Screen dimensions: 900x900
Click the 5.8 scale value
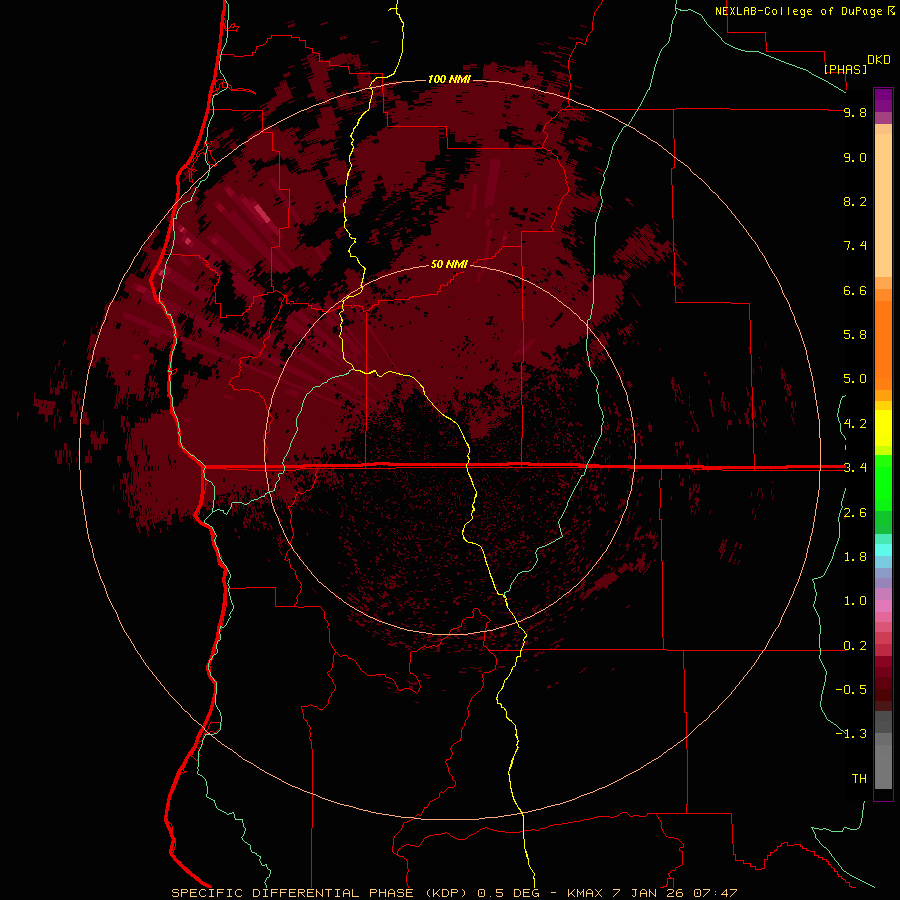[855, 335]
